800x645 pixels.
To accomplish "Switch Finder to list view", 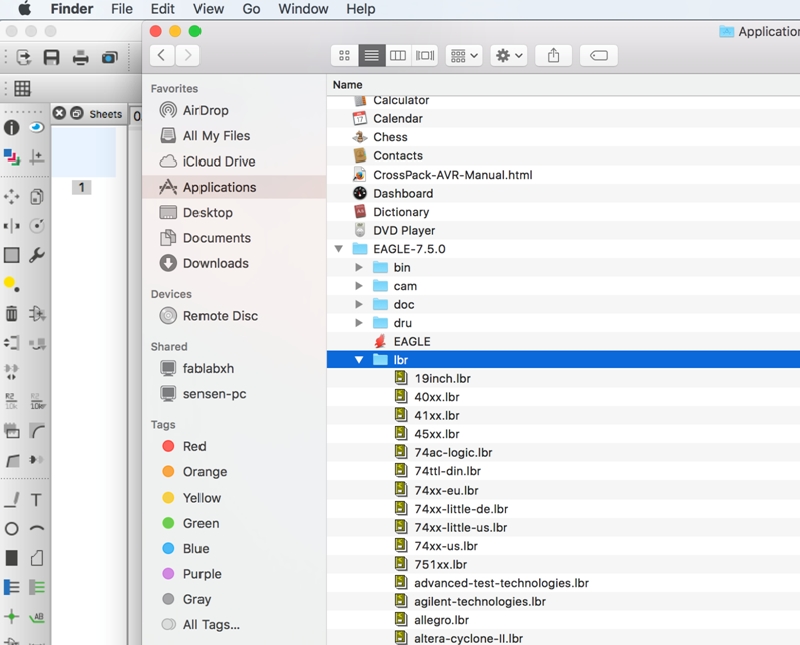I will 371,55.
